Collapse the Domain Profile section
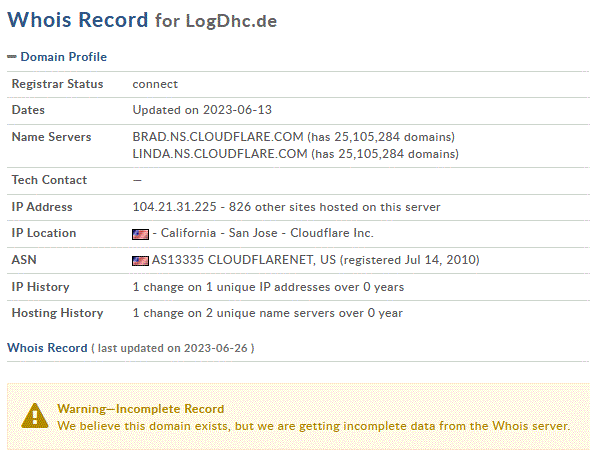591x462 pixels. click(12, 57)
